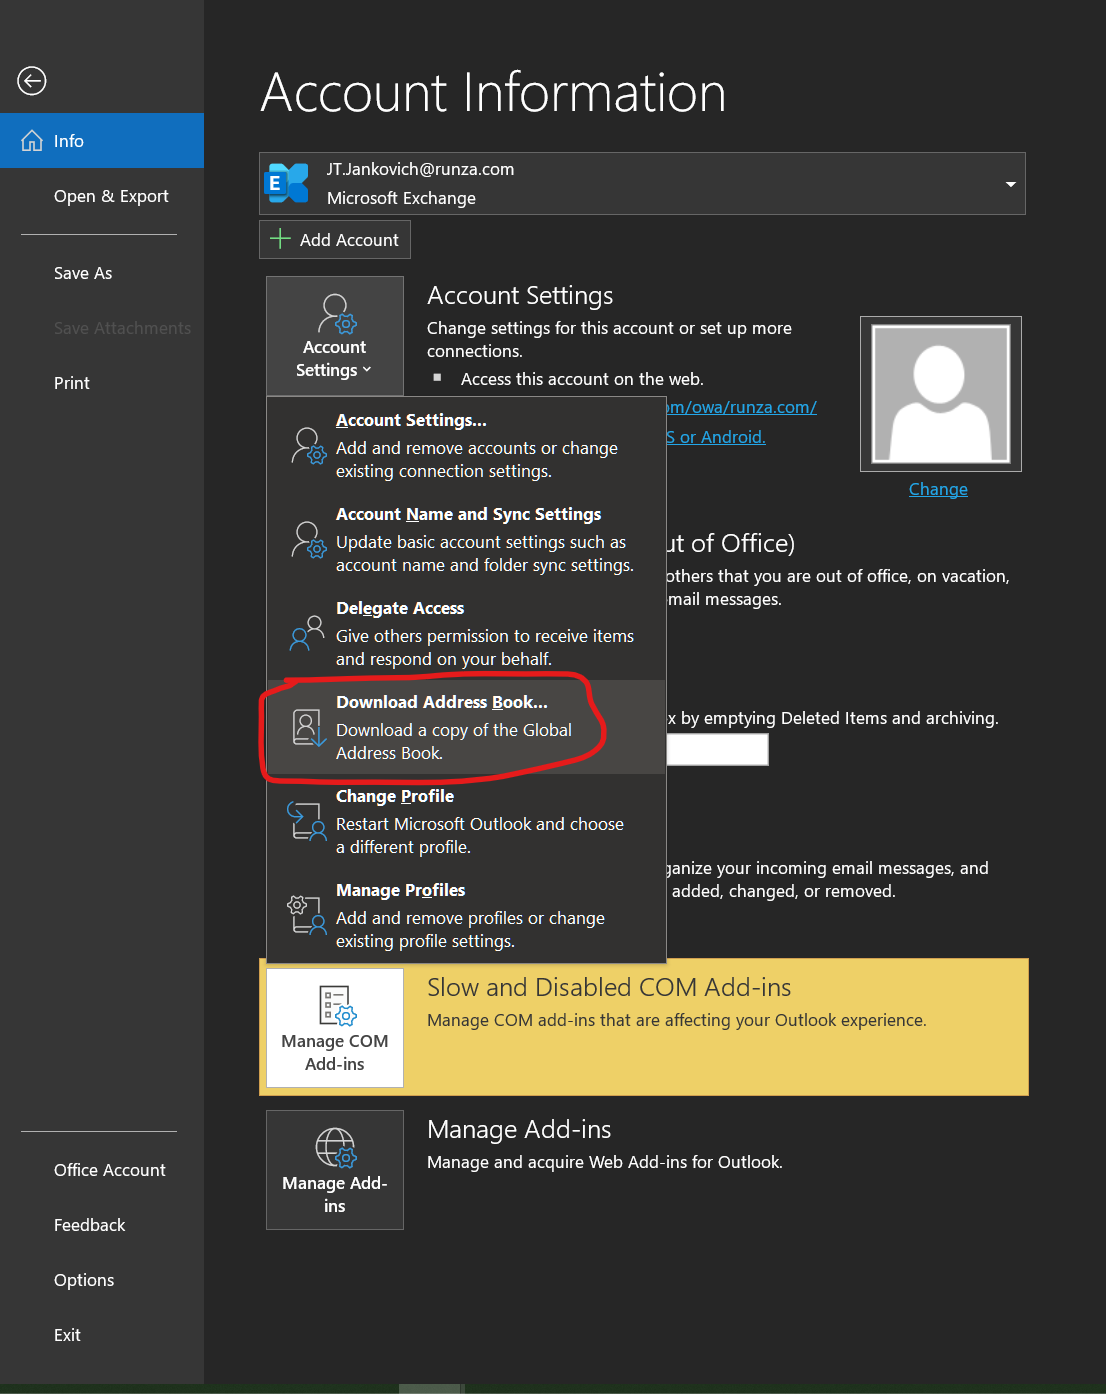Choose Account Name and Sync Settings entry

(466, 539)
